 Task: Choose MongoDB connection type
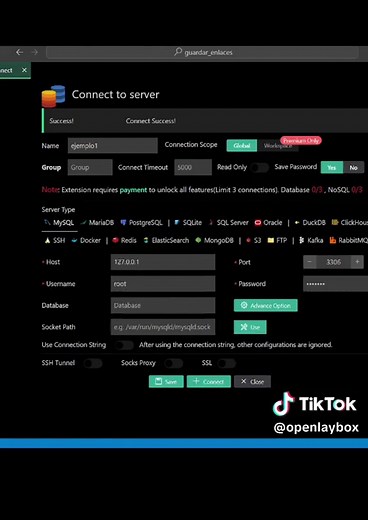pyautogui.click(x=214, y=240)
